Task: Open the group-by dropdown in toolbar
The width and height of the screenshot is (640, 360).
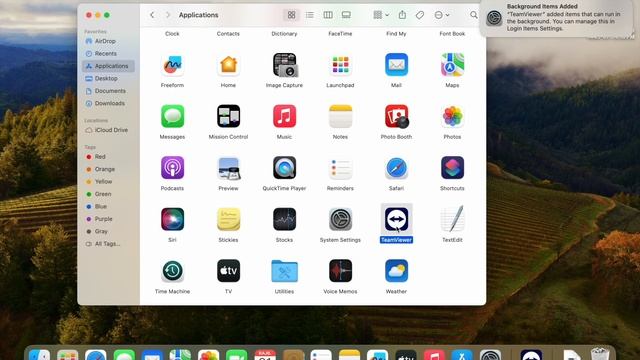Action: [381, 15]
